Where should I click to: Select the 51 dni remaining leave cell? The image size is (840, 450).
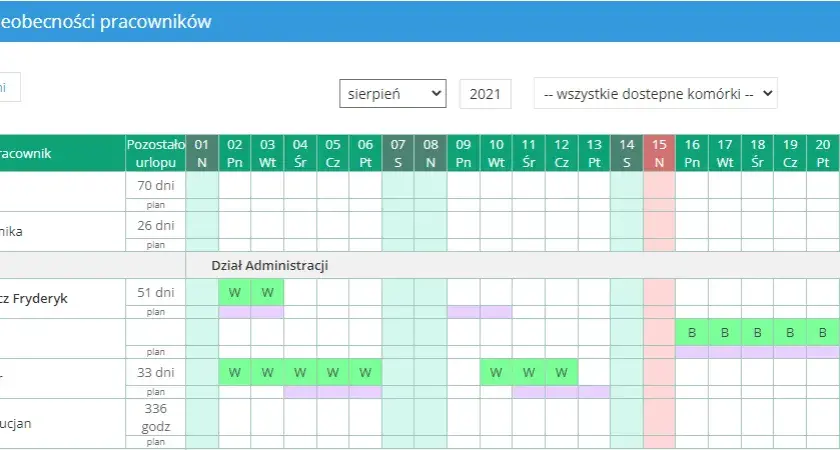point(156,292)
